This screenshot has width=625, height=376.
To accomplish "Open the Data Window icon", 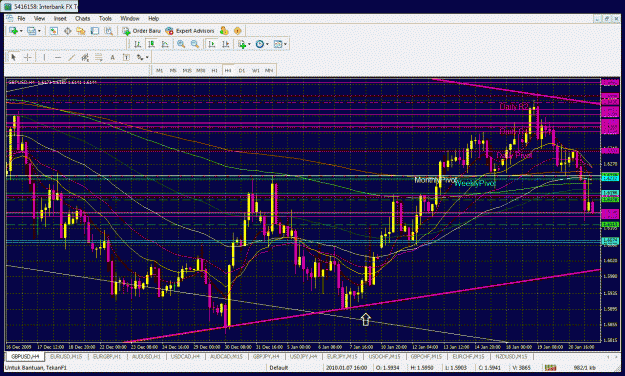I will pyautogui.click(x=67, y=31).
